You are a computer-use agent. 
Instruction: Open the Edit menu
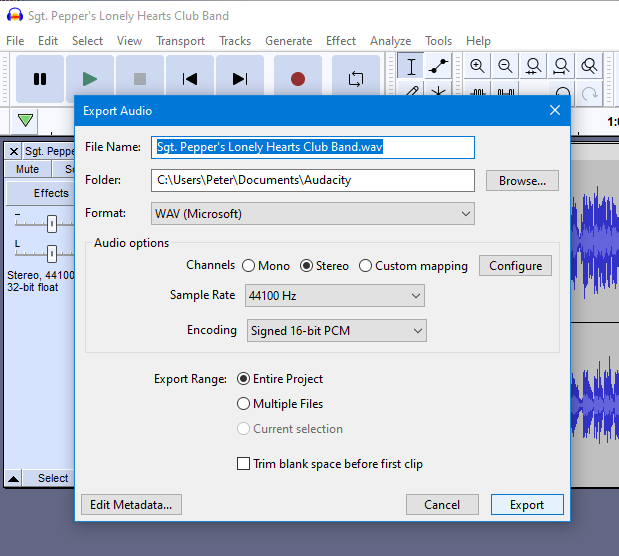point(48,41)
